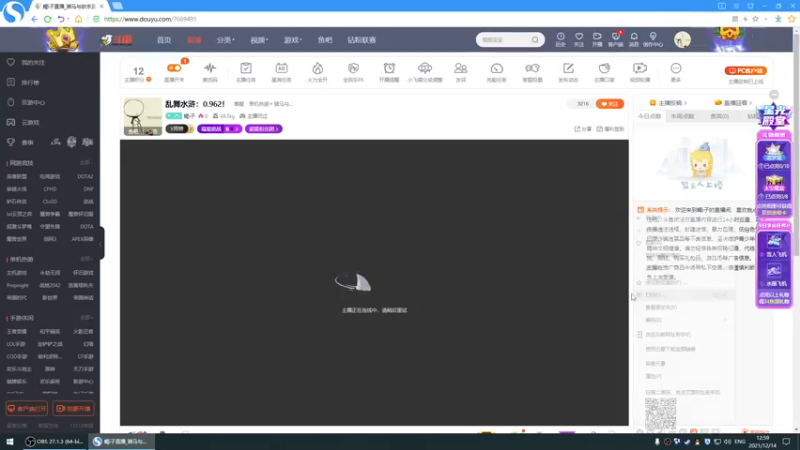Expand the 分类 dropdown in the navigation
This screenshot has width=800, height=450.
click(226, 40)
